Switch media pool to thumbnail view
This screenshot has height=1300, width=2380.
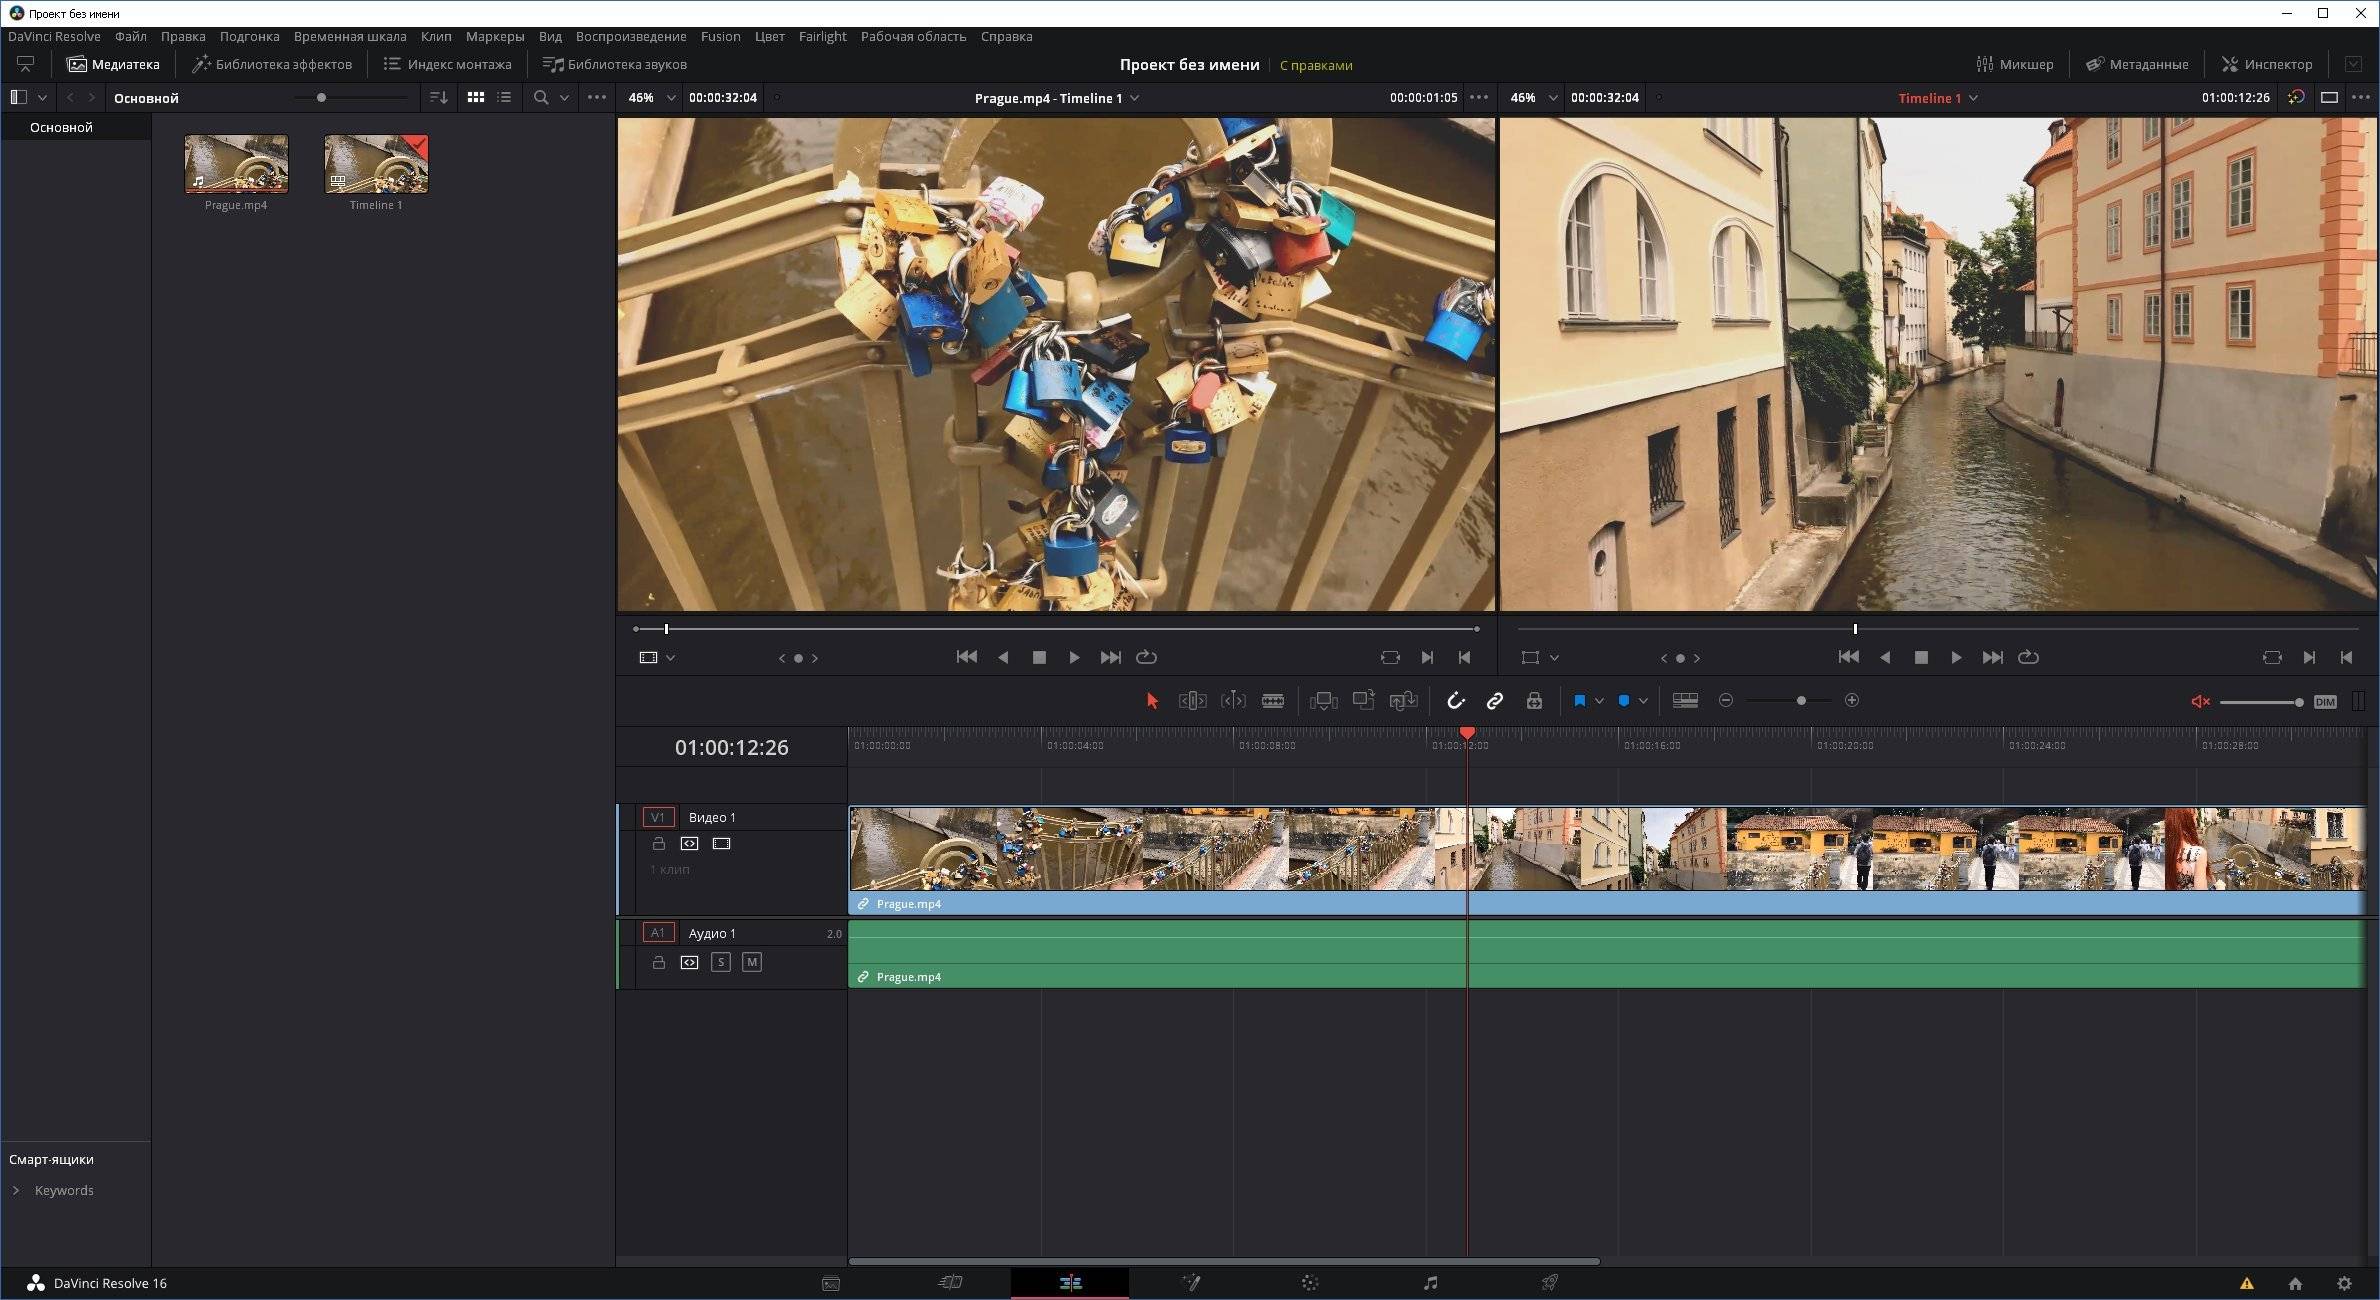click(x=476, y=98)
